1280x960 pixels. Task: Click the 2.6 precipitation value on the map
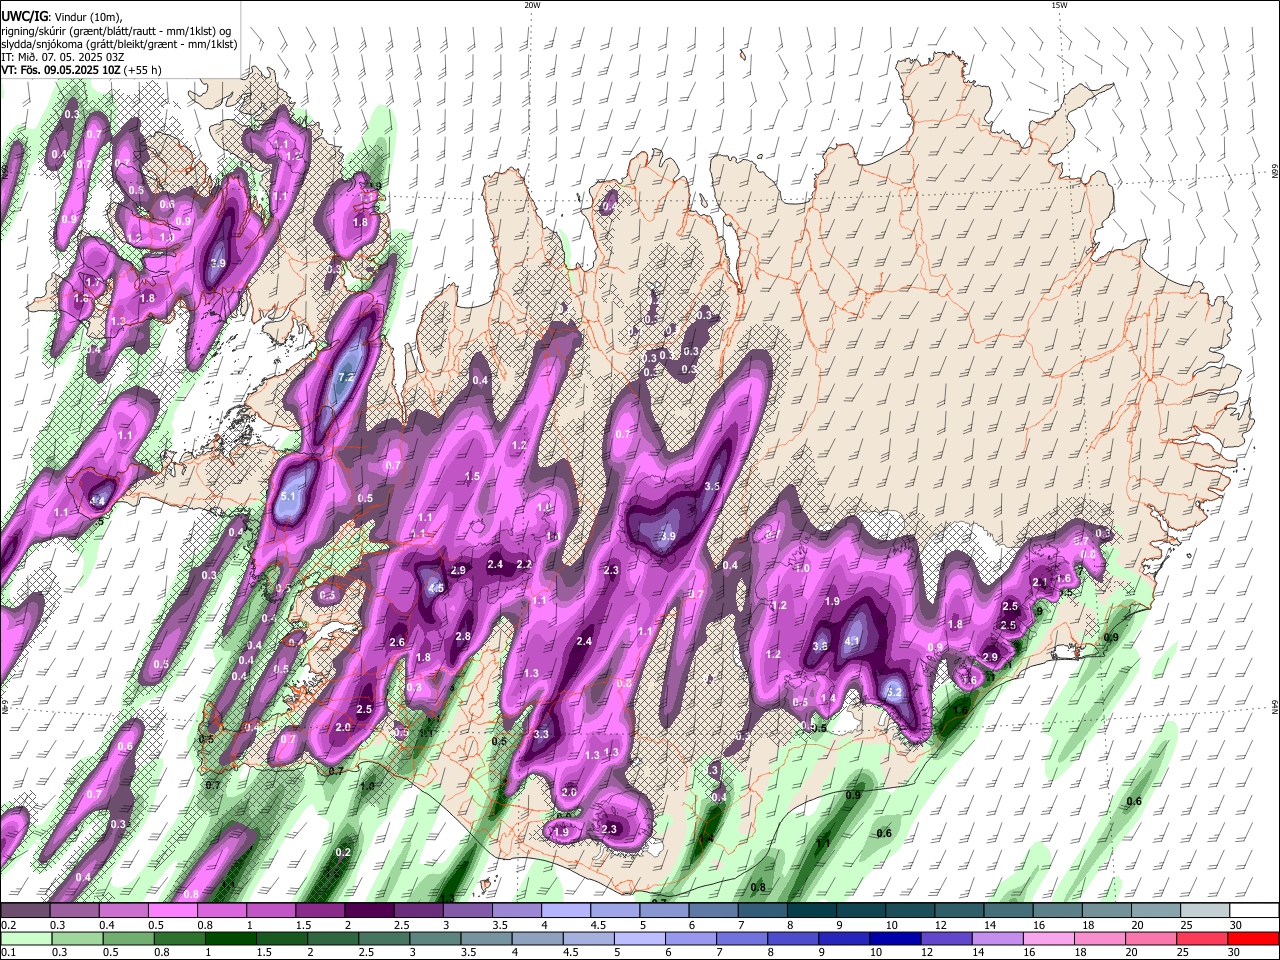tap(397, 642)
